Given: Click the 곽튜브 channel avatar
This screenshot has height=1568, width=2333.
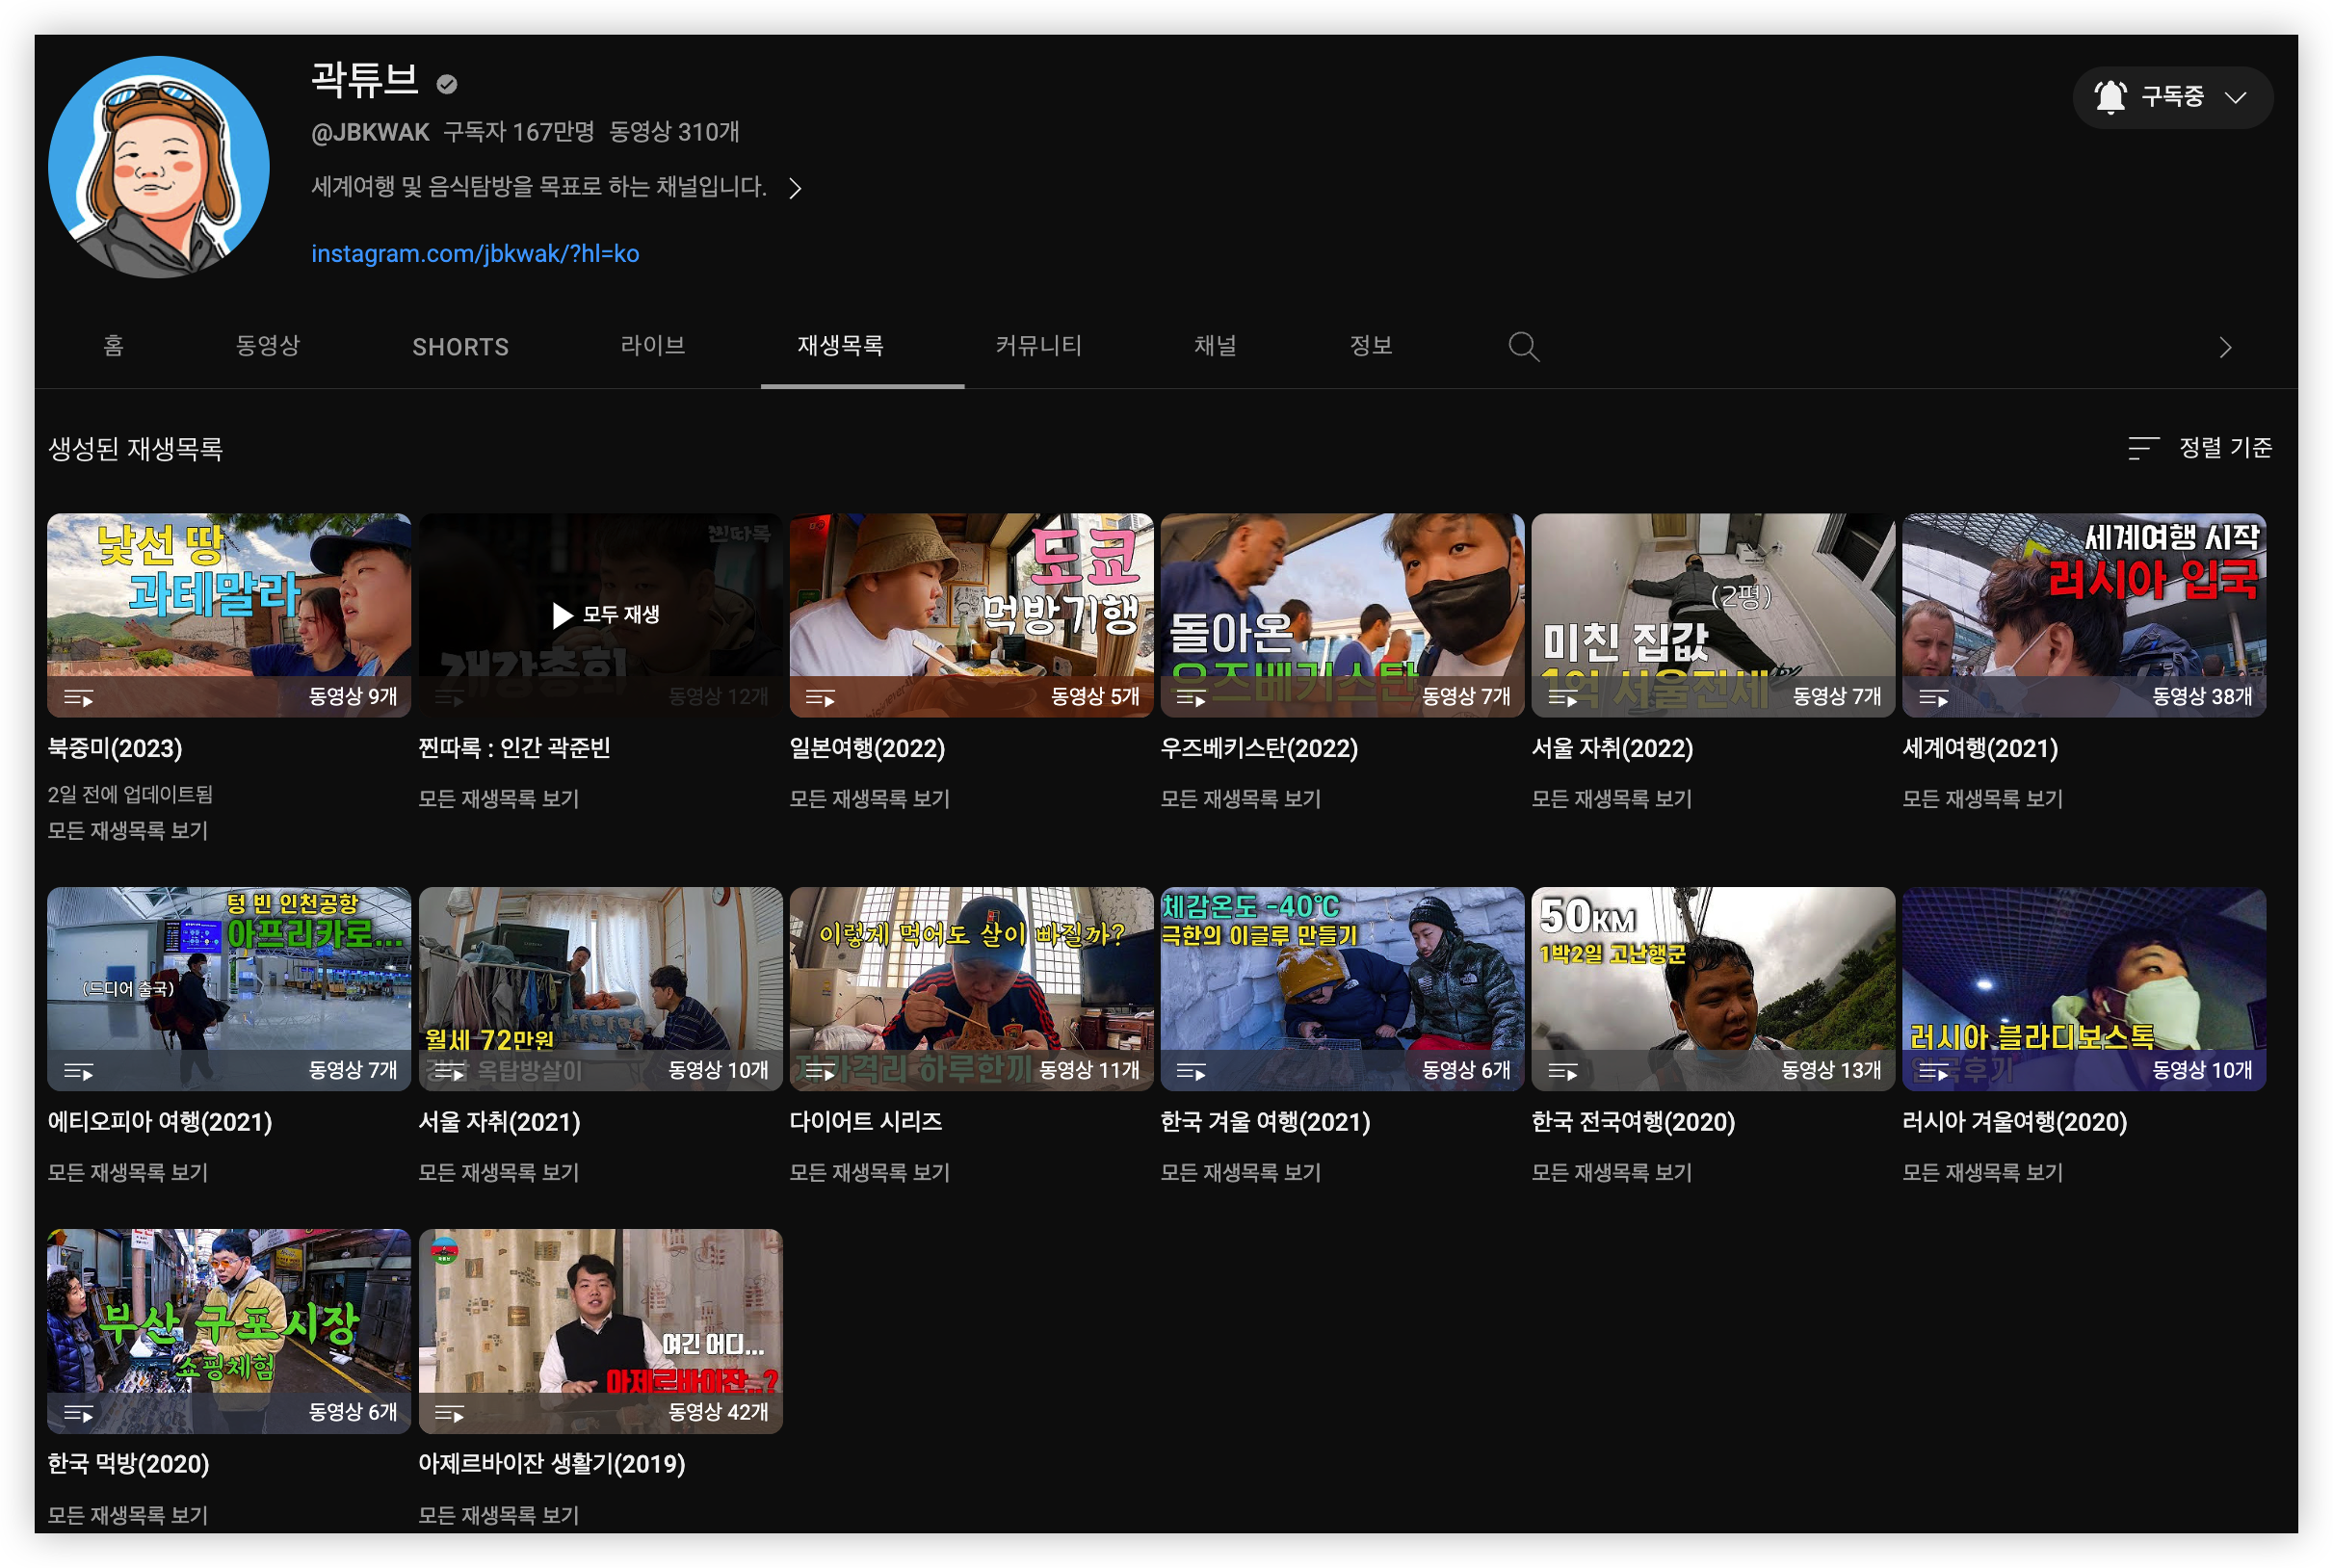Looking at the screenshot, I should pos(159,167).
